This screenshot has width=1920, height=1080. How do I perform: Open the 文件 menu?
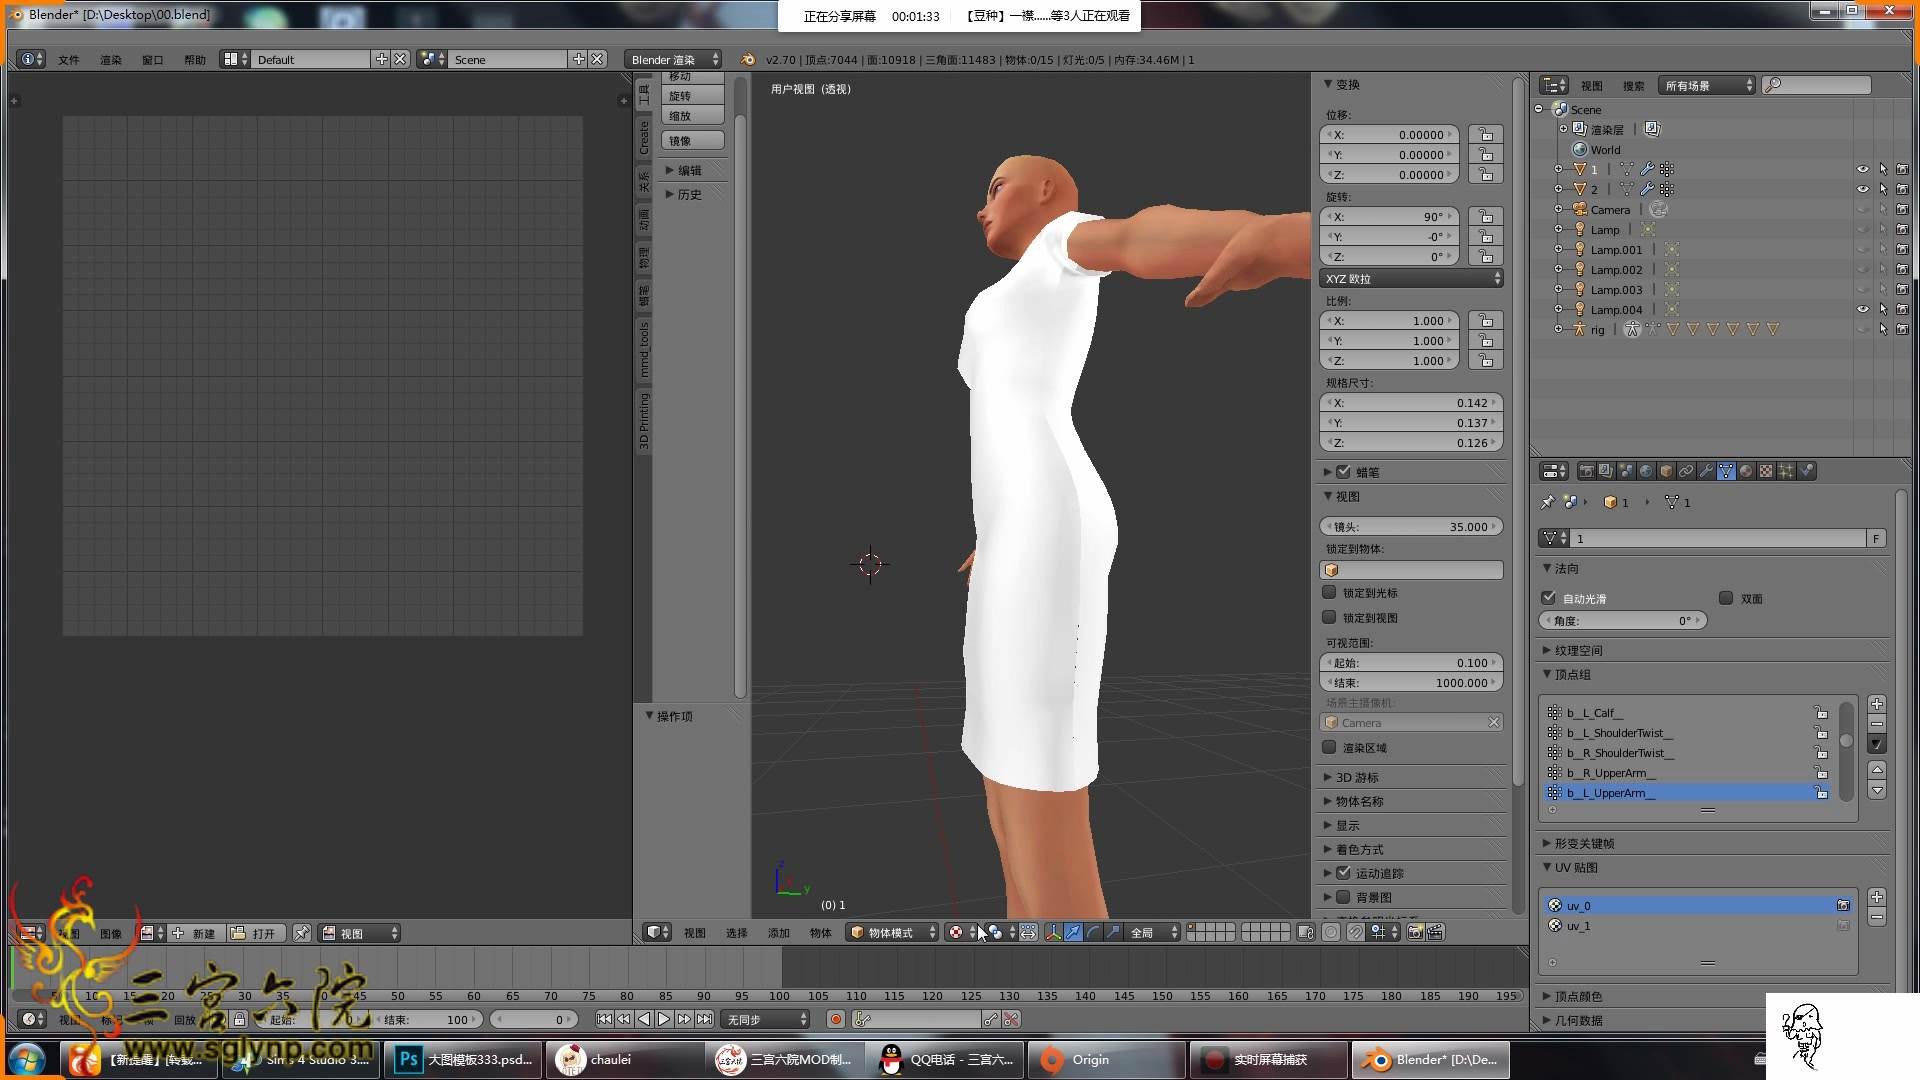coord(68,60)
